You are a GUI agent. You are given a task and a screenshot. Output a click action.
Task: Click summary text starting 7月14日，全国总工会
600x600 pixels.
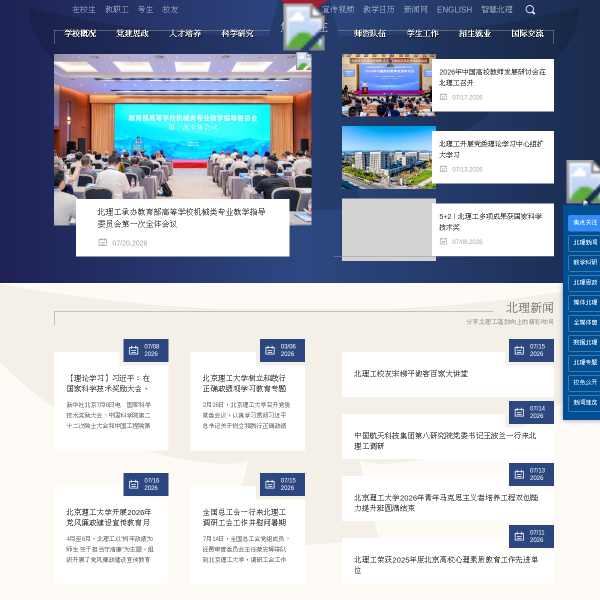click(245, 549)
